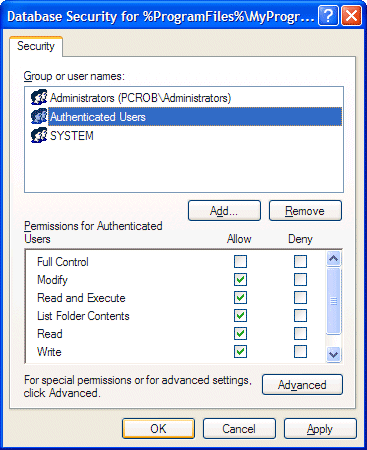The height and width of the screenshot is (450, 367).
Task: Click the permissions scrollbar thumb
Action: (334, 301)
